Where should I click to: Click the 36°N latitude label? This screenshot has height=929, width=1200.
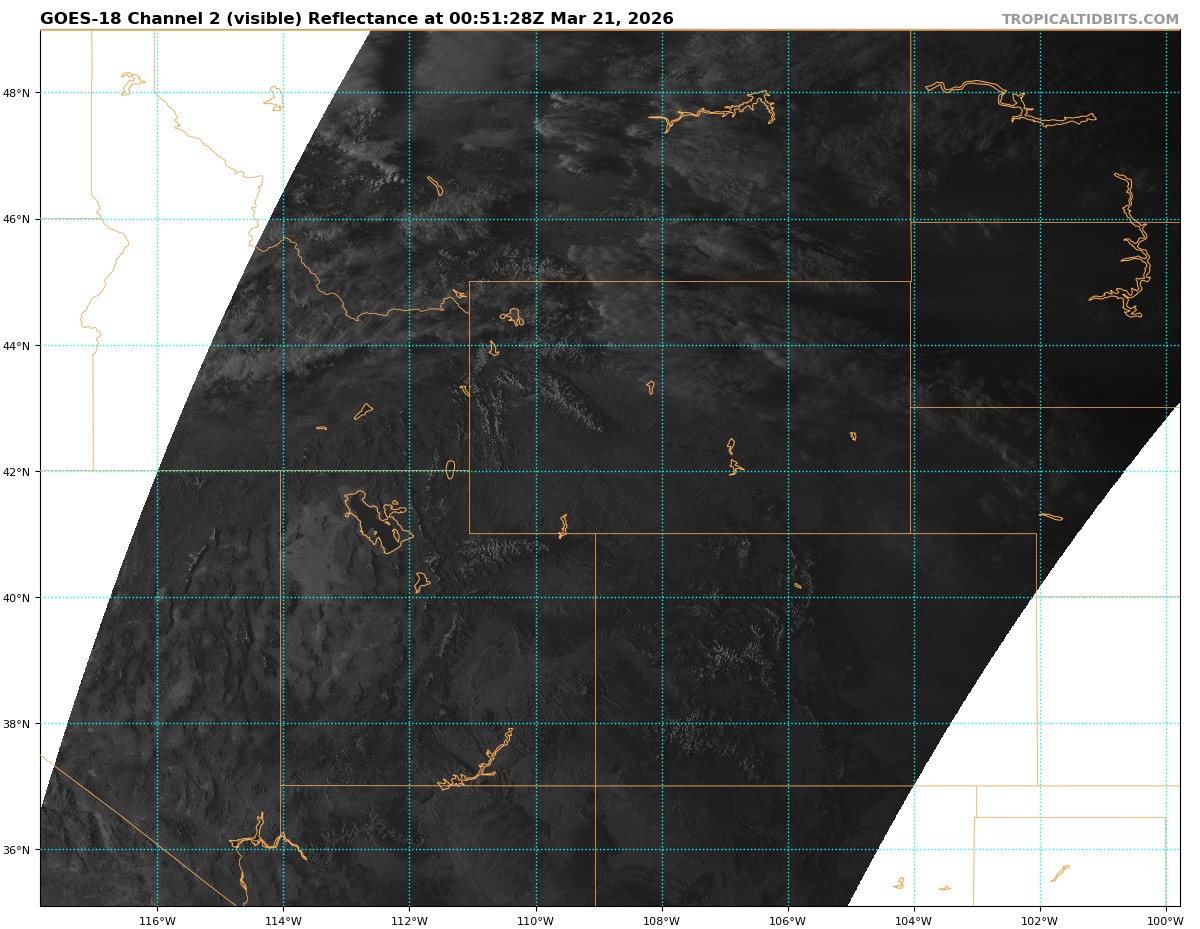[20, 850]
